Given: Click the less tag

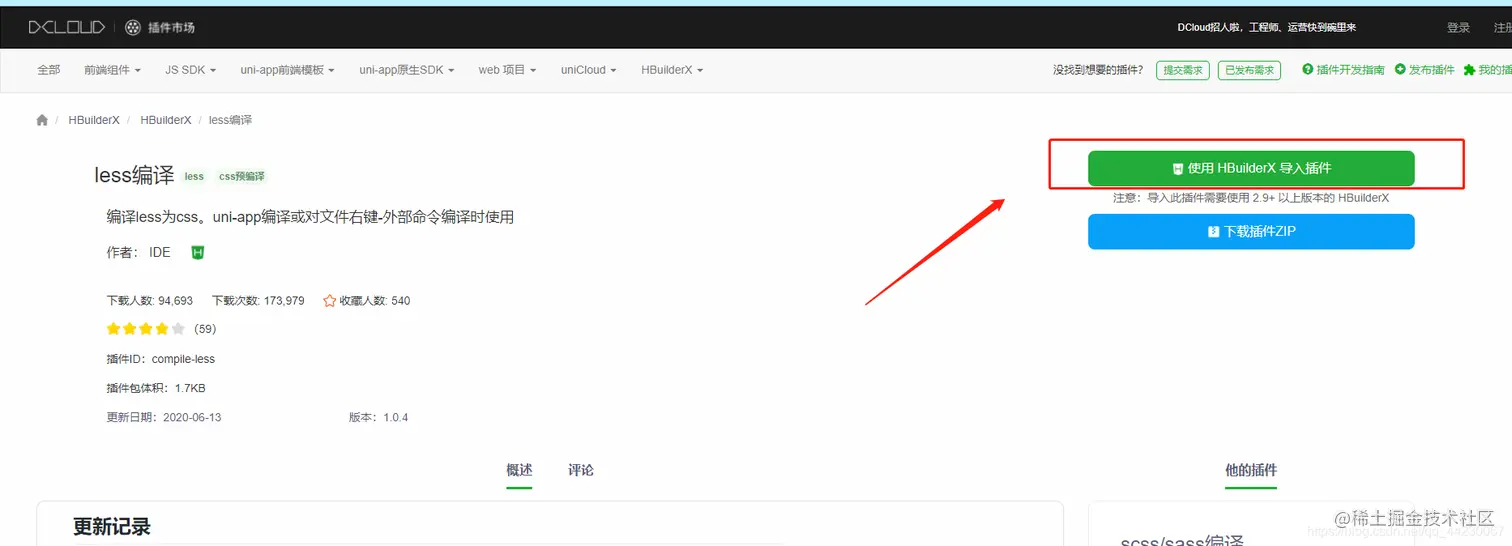Looking at the screenshot, I should pyautogui.click(x=194, y=176).
